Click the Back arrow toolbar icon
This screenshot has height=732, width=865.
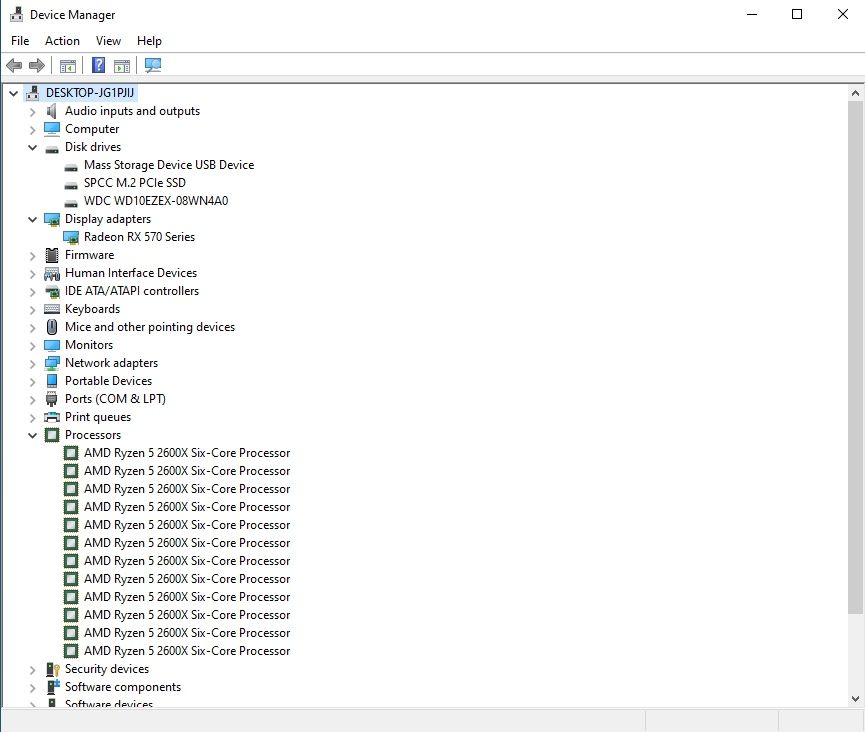[x=14, y=66]
